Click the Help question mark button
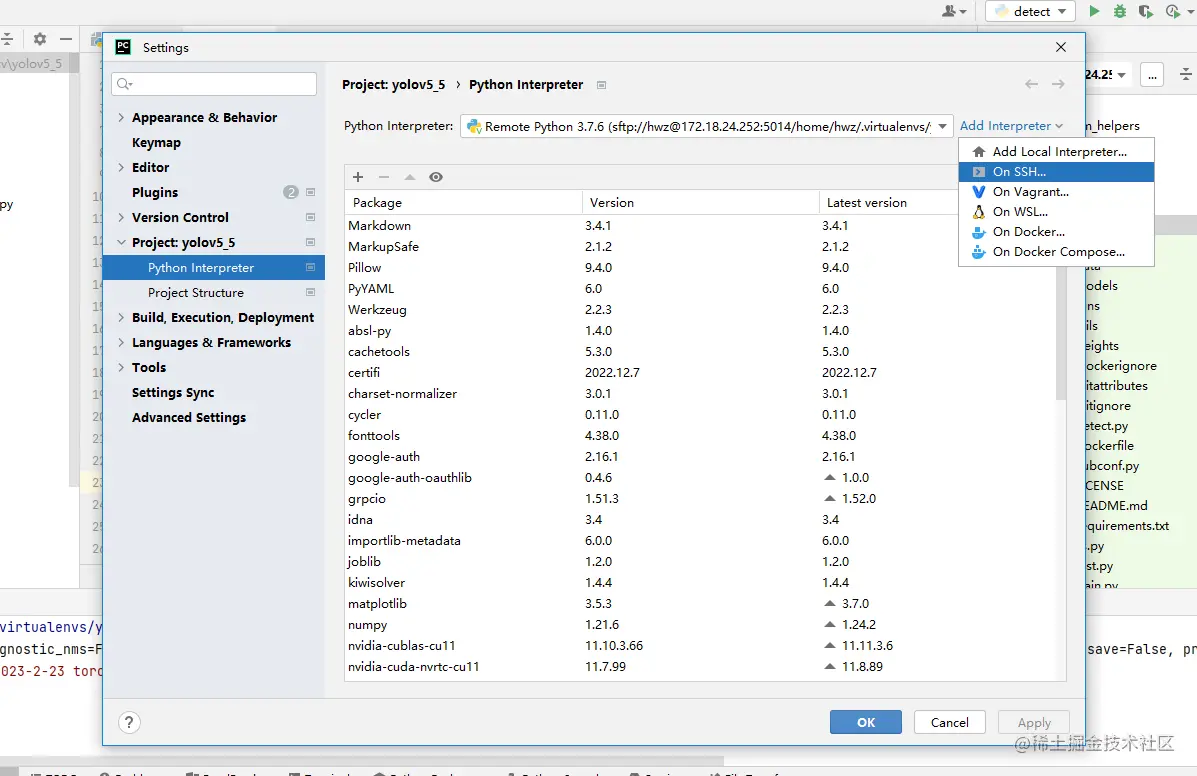This screenshot has height=776, width=1197. [x=129, y=722]
